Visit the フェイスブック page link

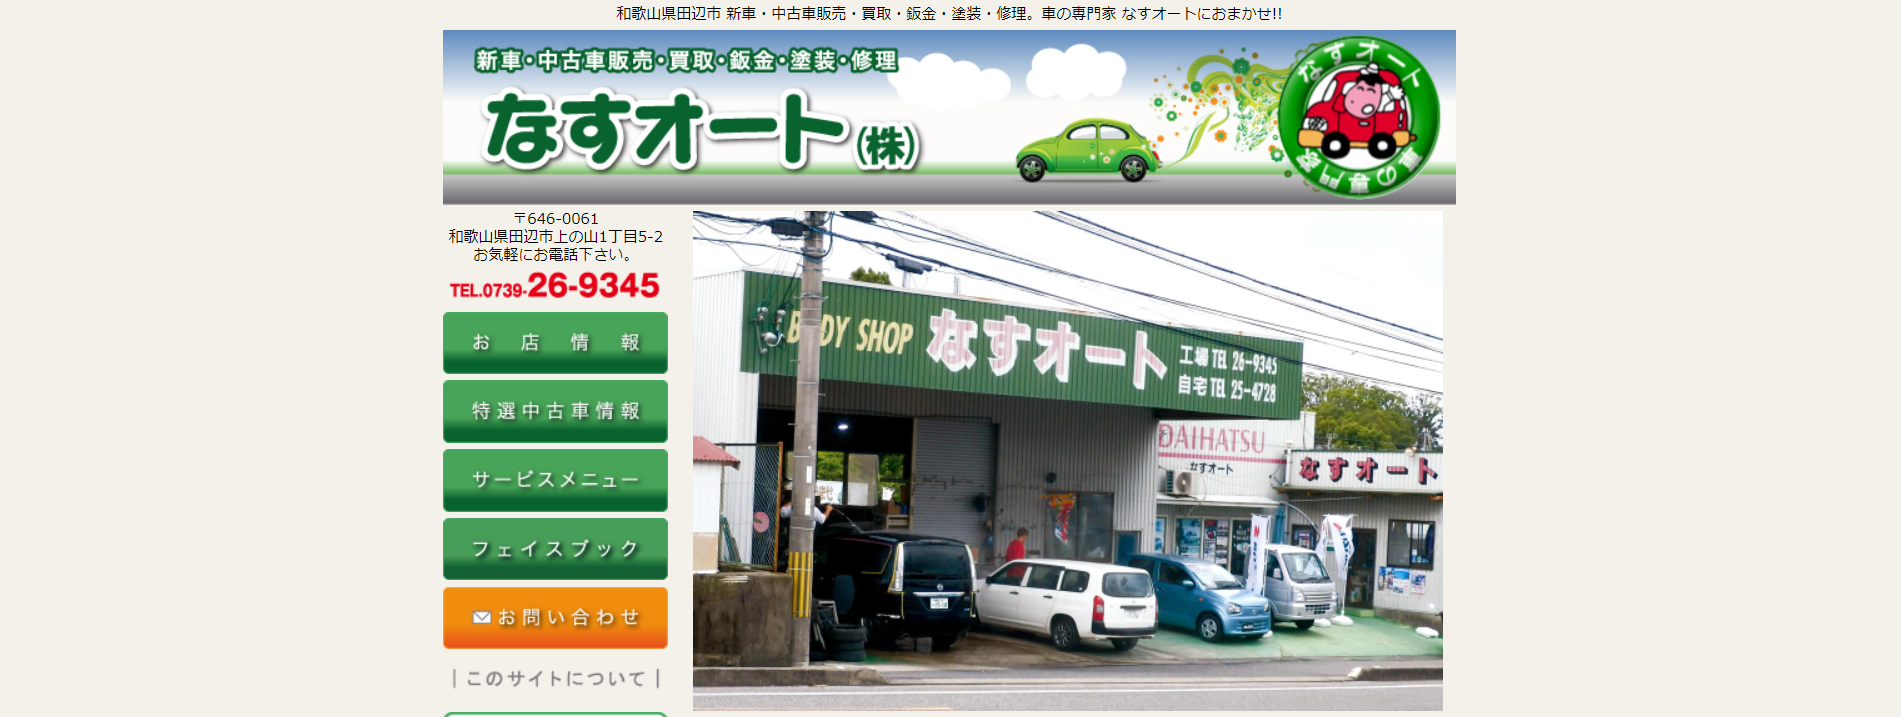[x=555, y=549]
